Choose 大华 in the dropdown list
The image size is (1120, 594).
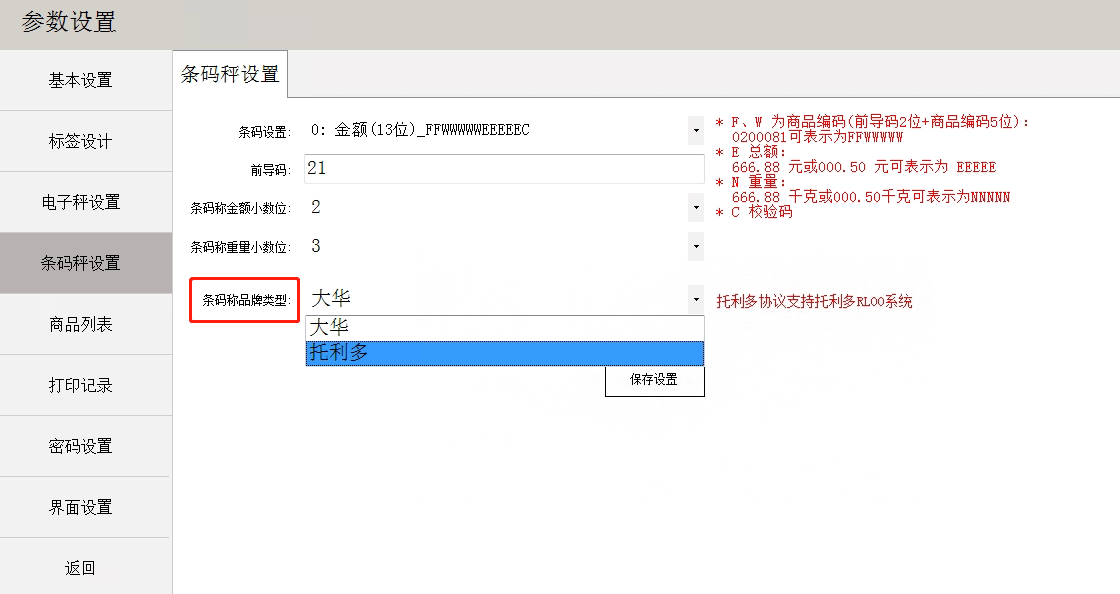pyautogui.click(x=504, y=328)
